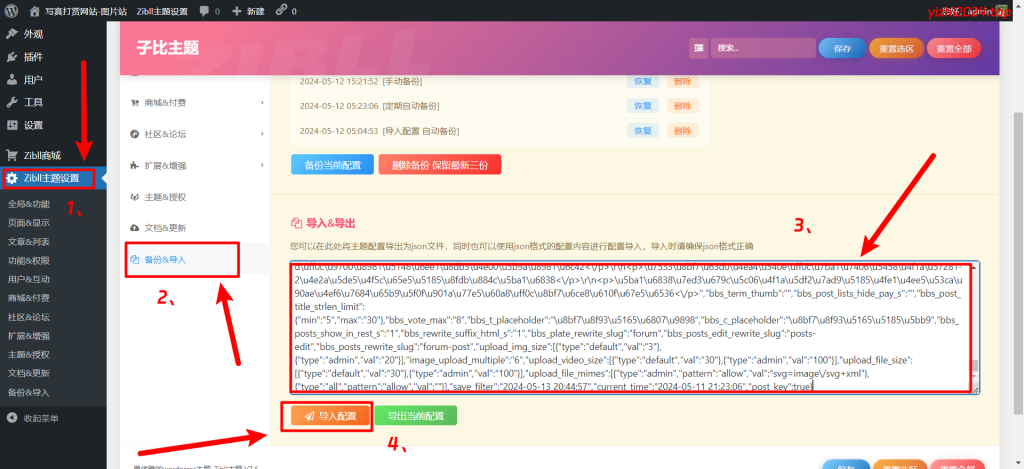Click the 收起菜单 collapse menu arrow icon
Screen dimensions: 1024x469
11,418
